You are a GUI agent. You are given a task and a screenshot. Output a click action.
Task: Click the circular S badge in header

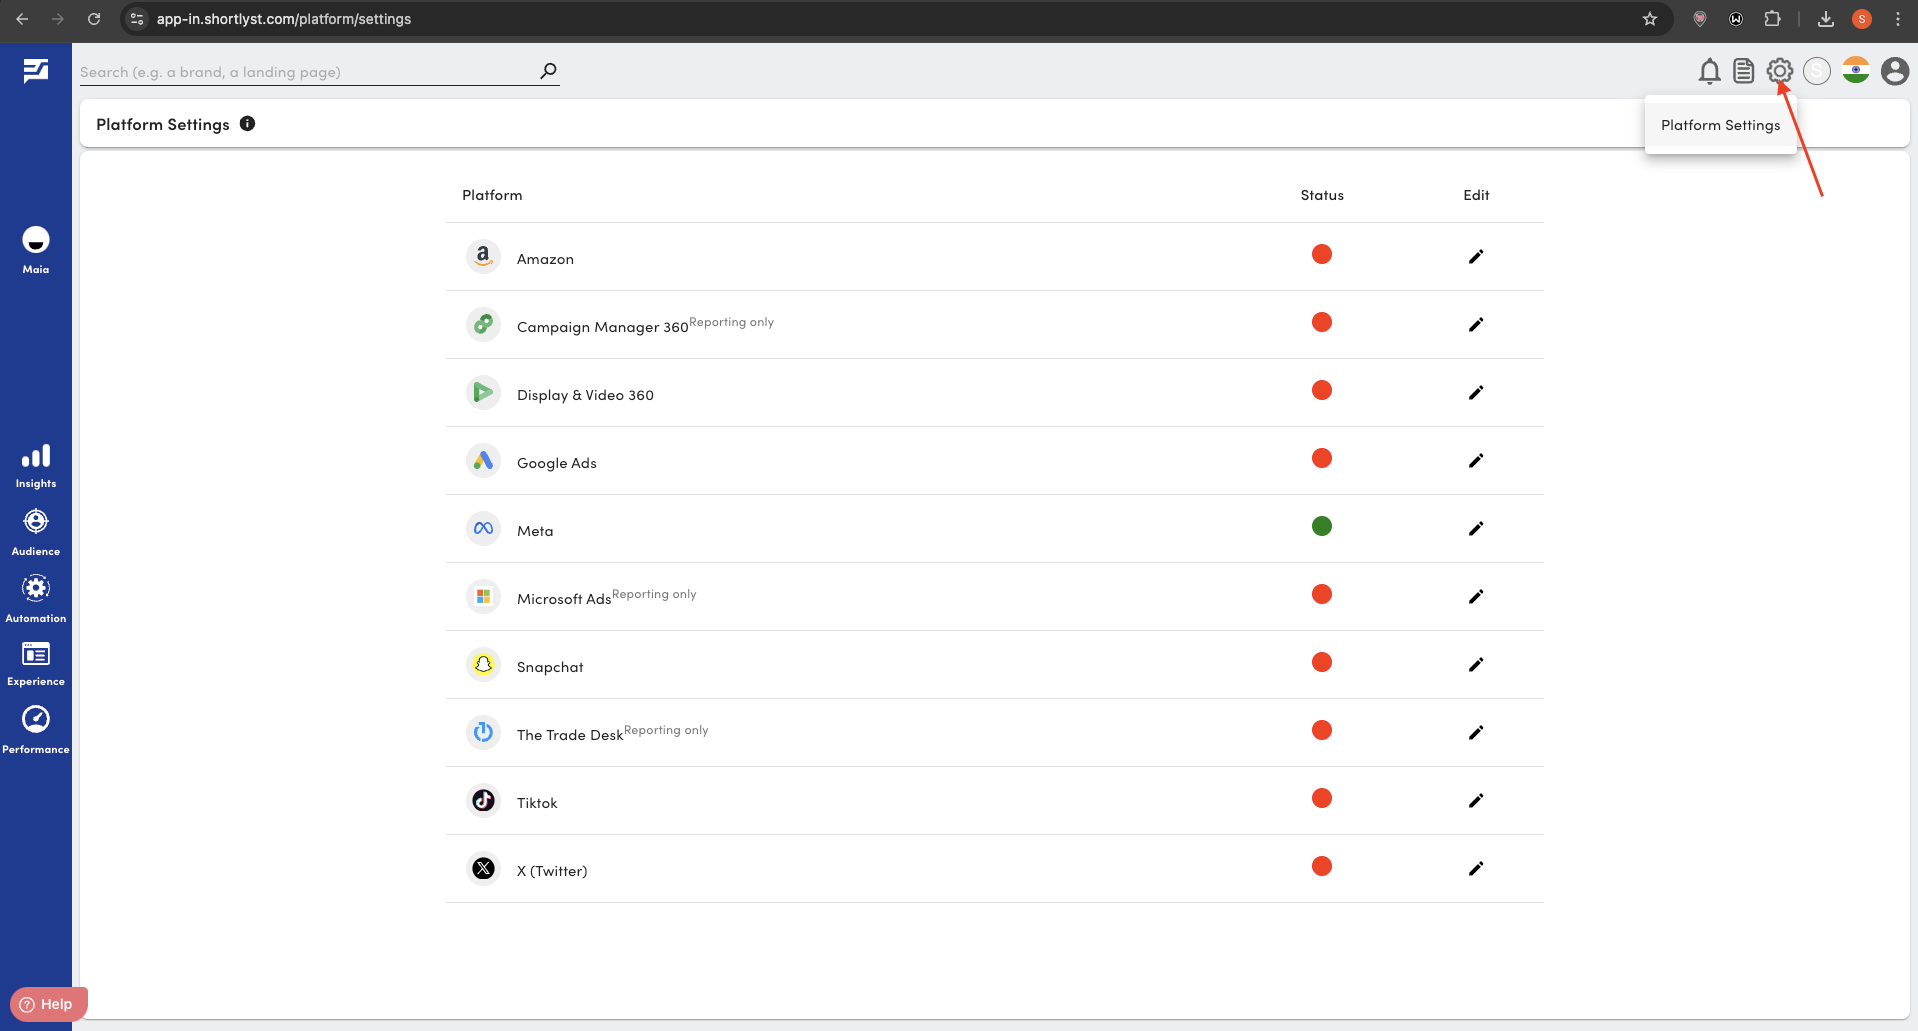[1817, 71]
